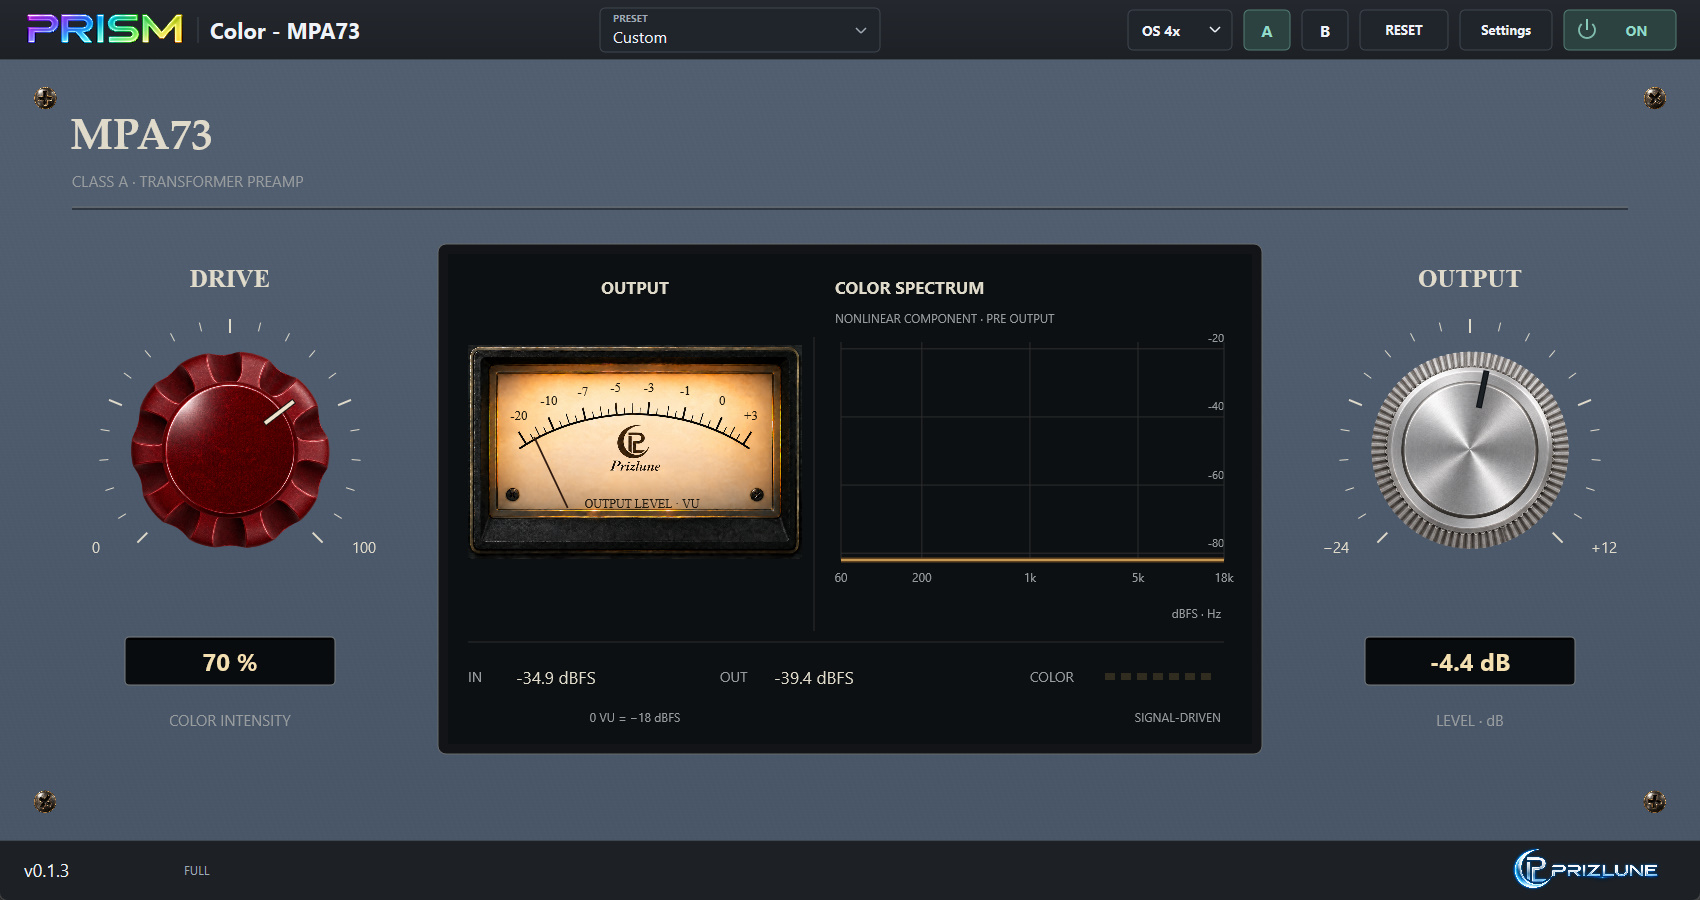Open the OS 4x oversampling dropdown
The height and width of the screenshot is (900, 1700).
(x=1179, y=30)
